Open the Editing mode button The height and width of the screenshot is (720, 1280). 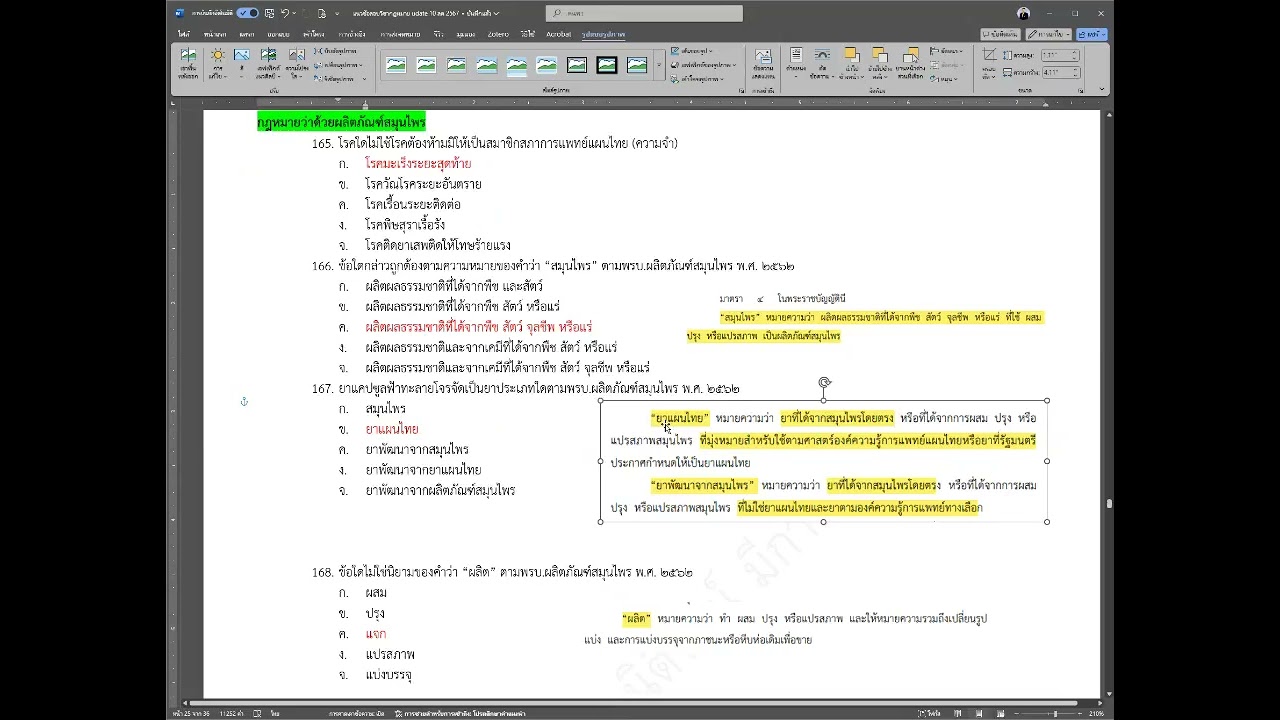coord(1048,34)
